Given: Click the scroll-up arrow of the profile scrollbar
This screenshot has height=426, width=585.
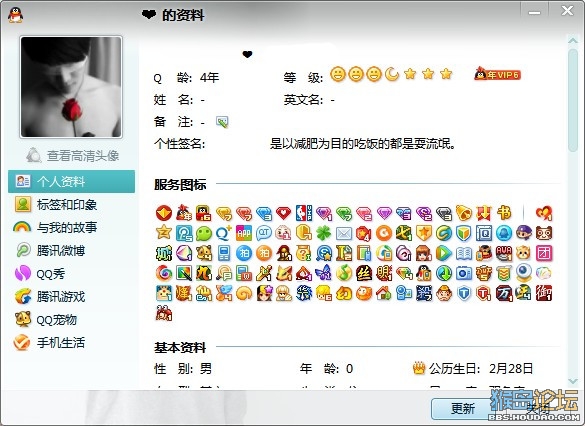Looking at the screenshot, I should tap(573, 41).
